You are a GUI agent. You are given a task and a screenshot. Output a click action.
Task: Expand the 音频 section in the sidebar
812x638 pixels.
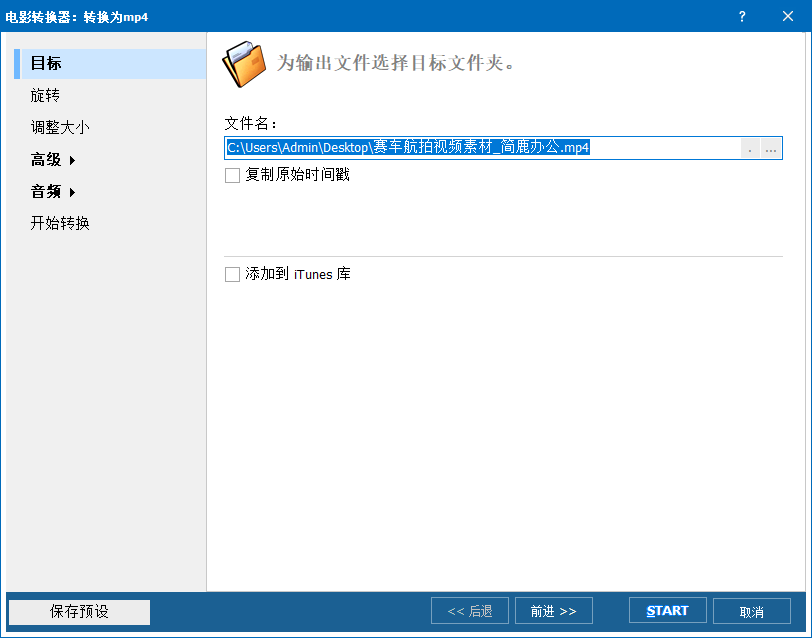(x=47, y=191)
